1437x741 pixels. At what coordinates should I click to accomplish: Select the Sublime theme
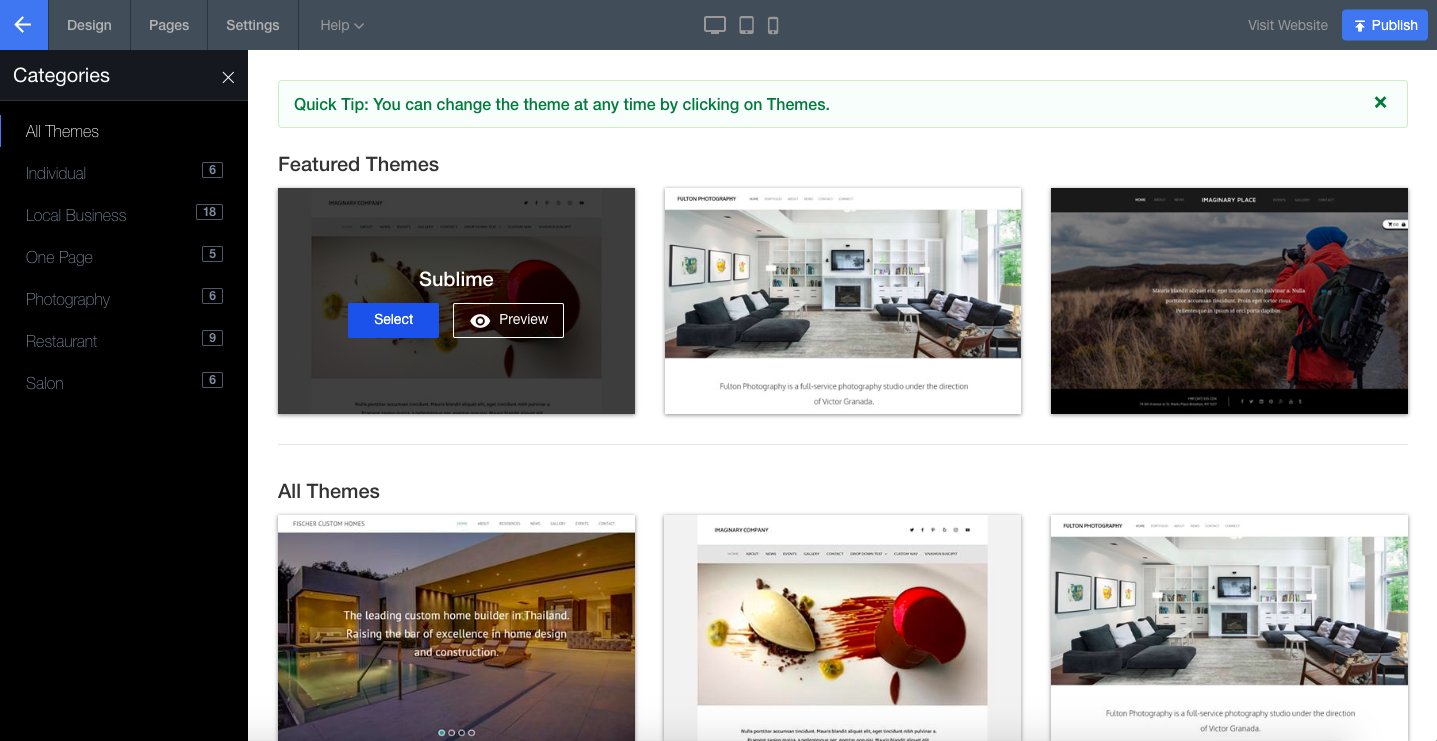pyautogui.click(x=393, y=320)
